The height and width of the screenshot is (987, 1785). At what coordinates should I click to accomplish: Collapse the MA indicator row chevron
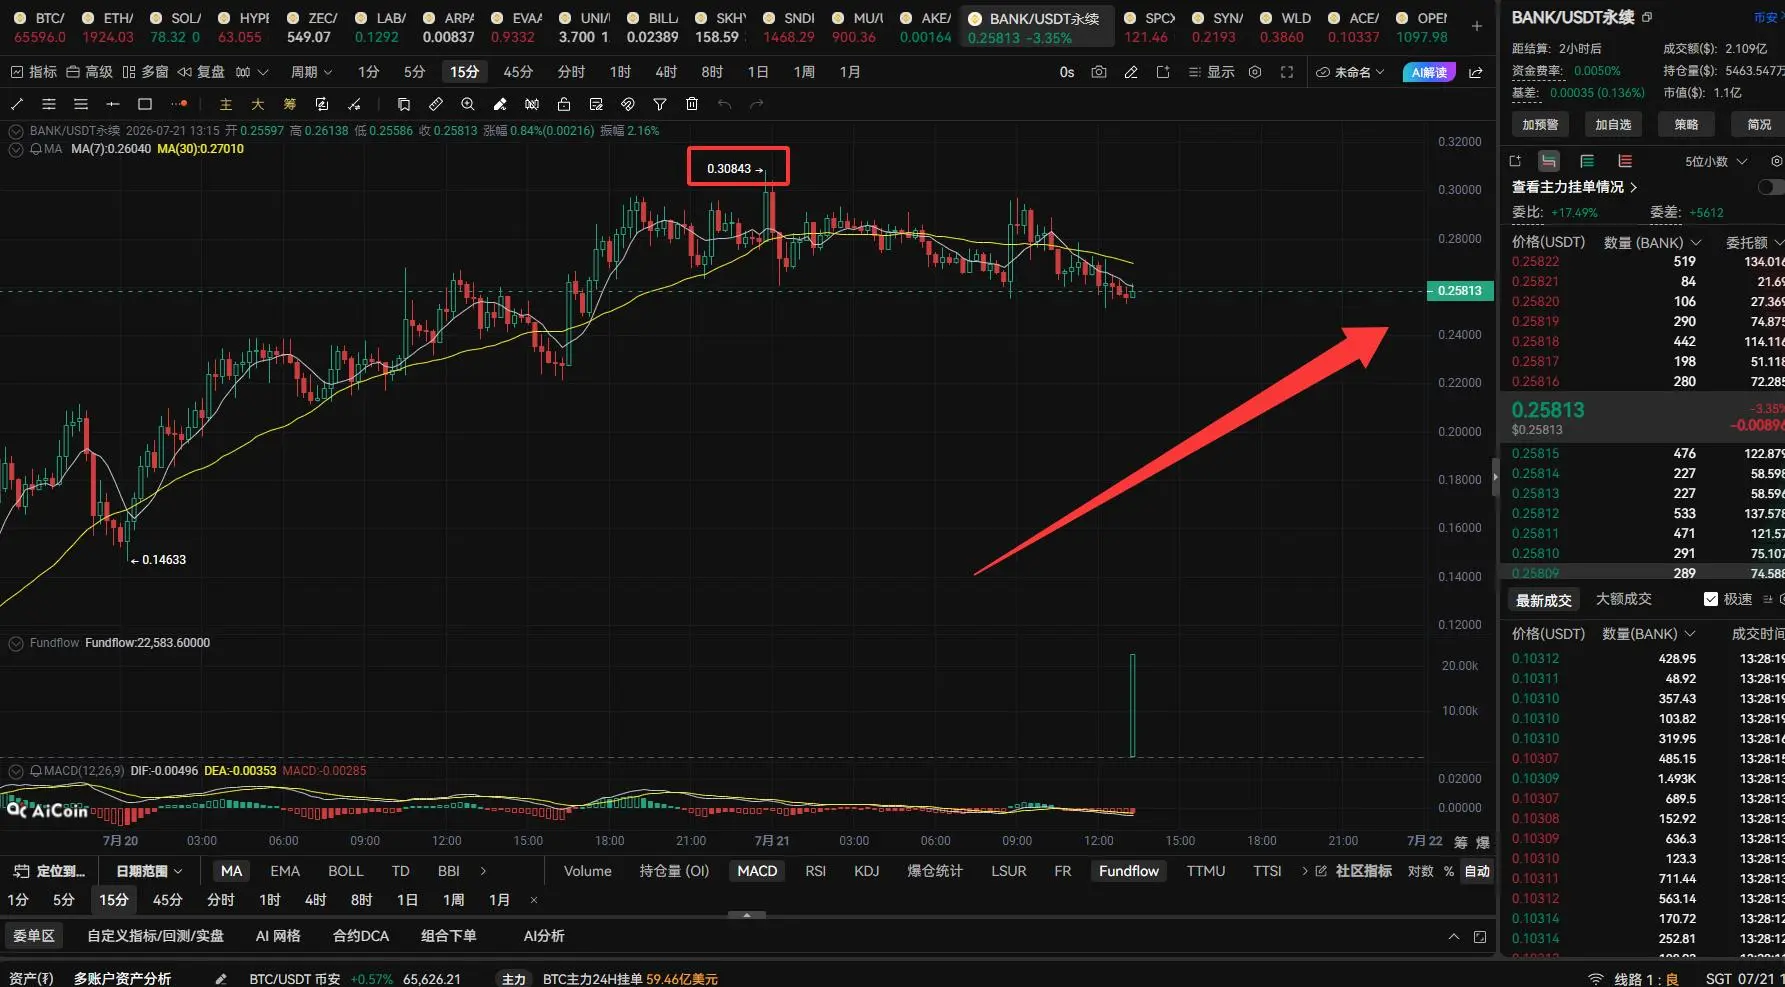16,149
